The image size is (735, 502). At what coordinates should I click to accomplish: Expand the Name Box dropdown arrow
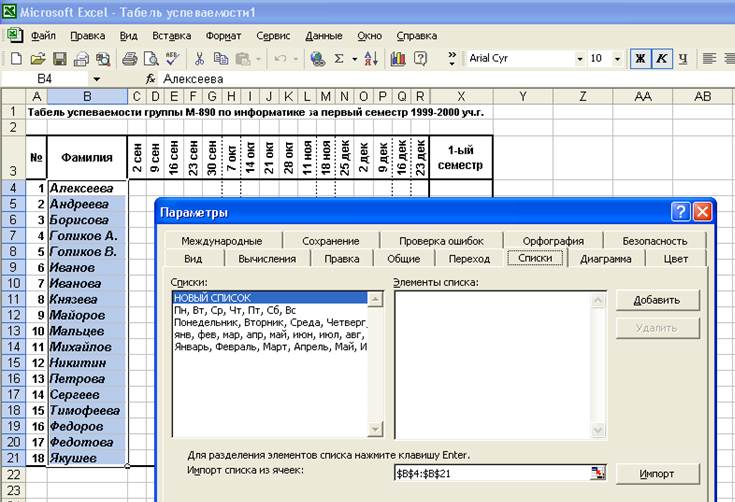97,79
